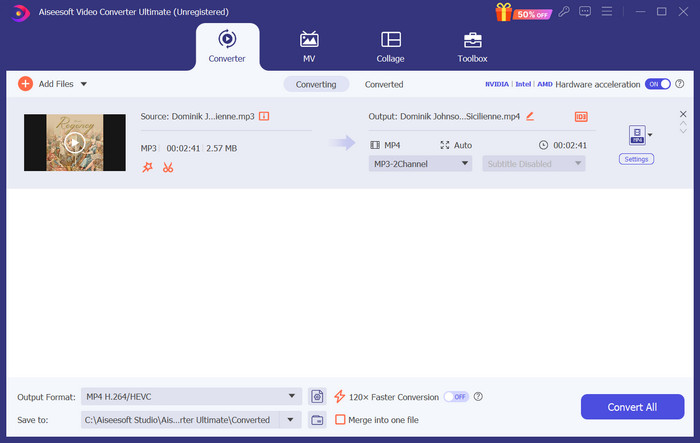Viewport: 700px width, 443px height.
Task: Click the Aiseesoft app logo
Action: click(x=20, y=13)
